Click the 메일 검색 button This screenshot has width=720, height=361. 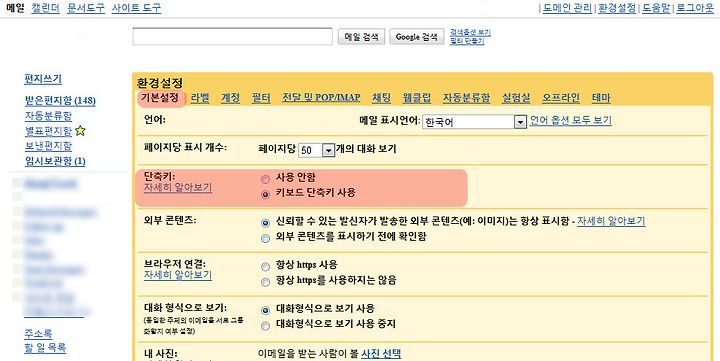click(x=361, y=37)
